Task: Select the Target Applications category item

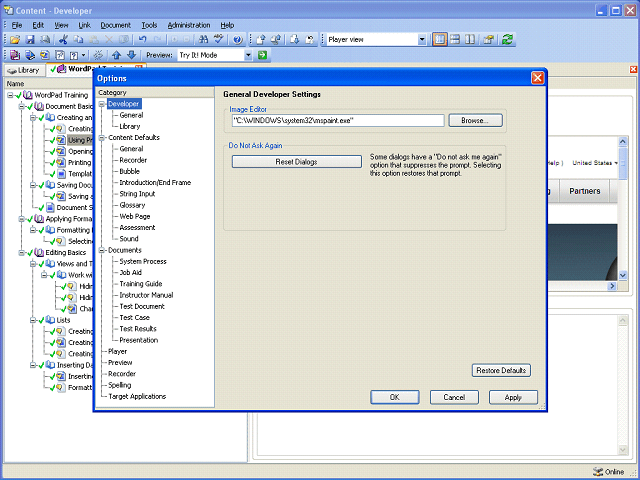Action: [137, 396]
